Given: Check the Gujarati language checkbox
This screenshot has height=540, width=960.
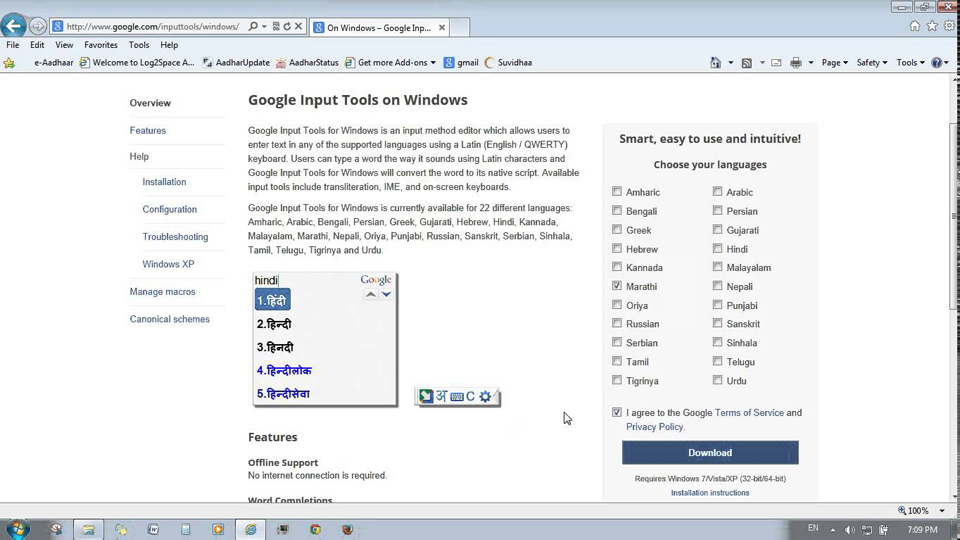Looking at the screenshot, I should (x=717, y=230).
